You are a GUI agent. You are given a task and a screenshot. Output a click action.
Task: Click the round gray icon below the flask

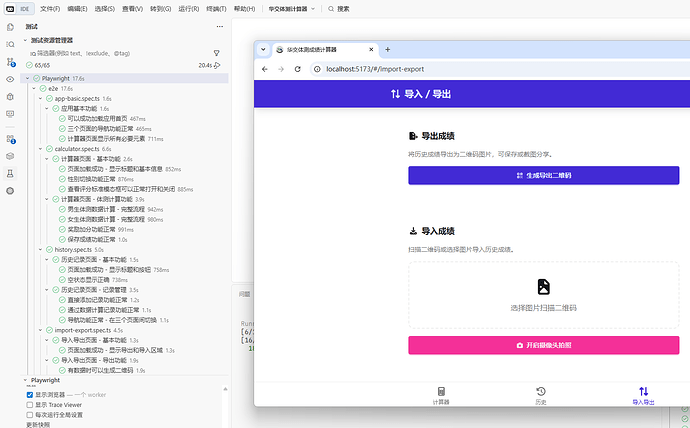[10, 191]
